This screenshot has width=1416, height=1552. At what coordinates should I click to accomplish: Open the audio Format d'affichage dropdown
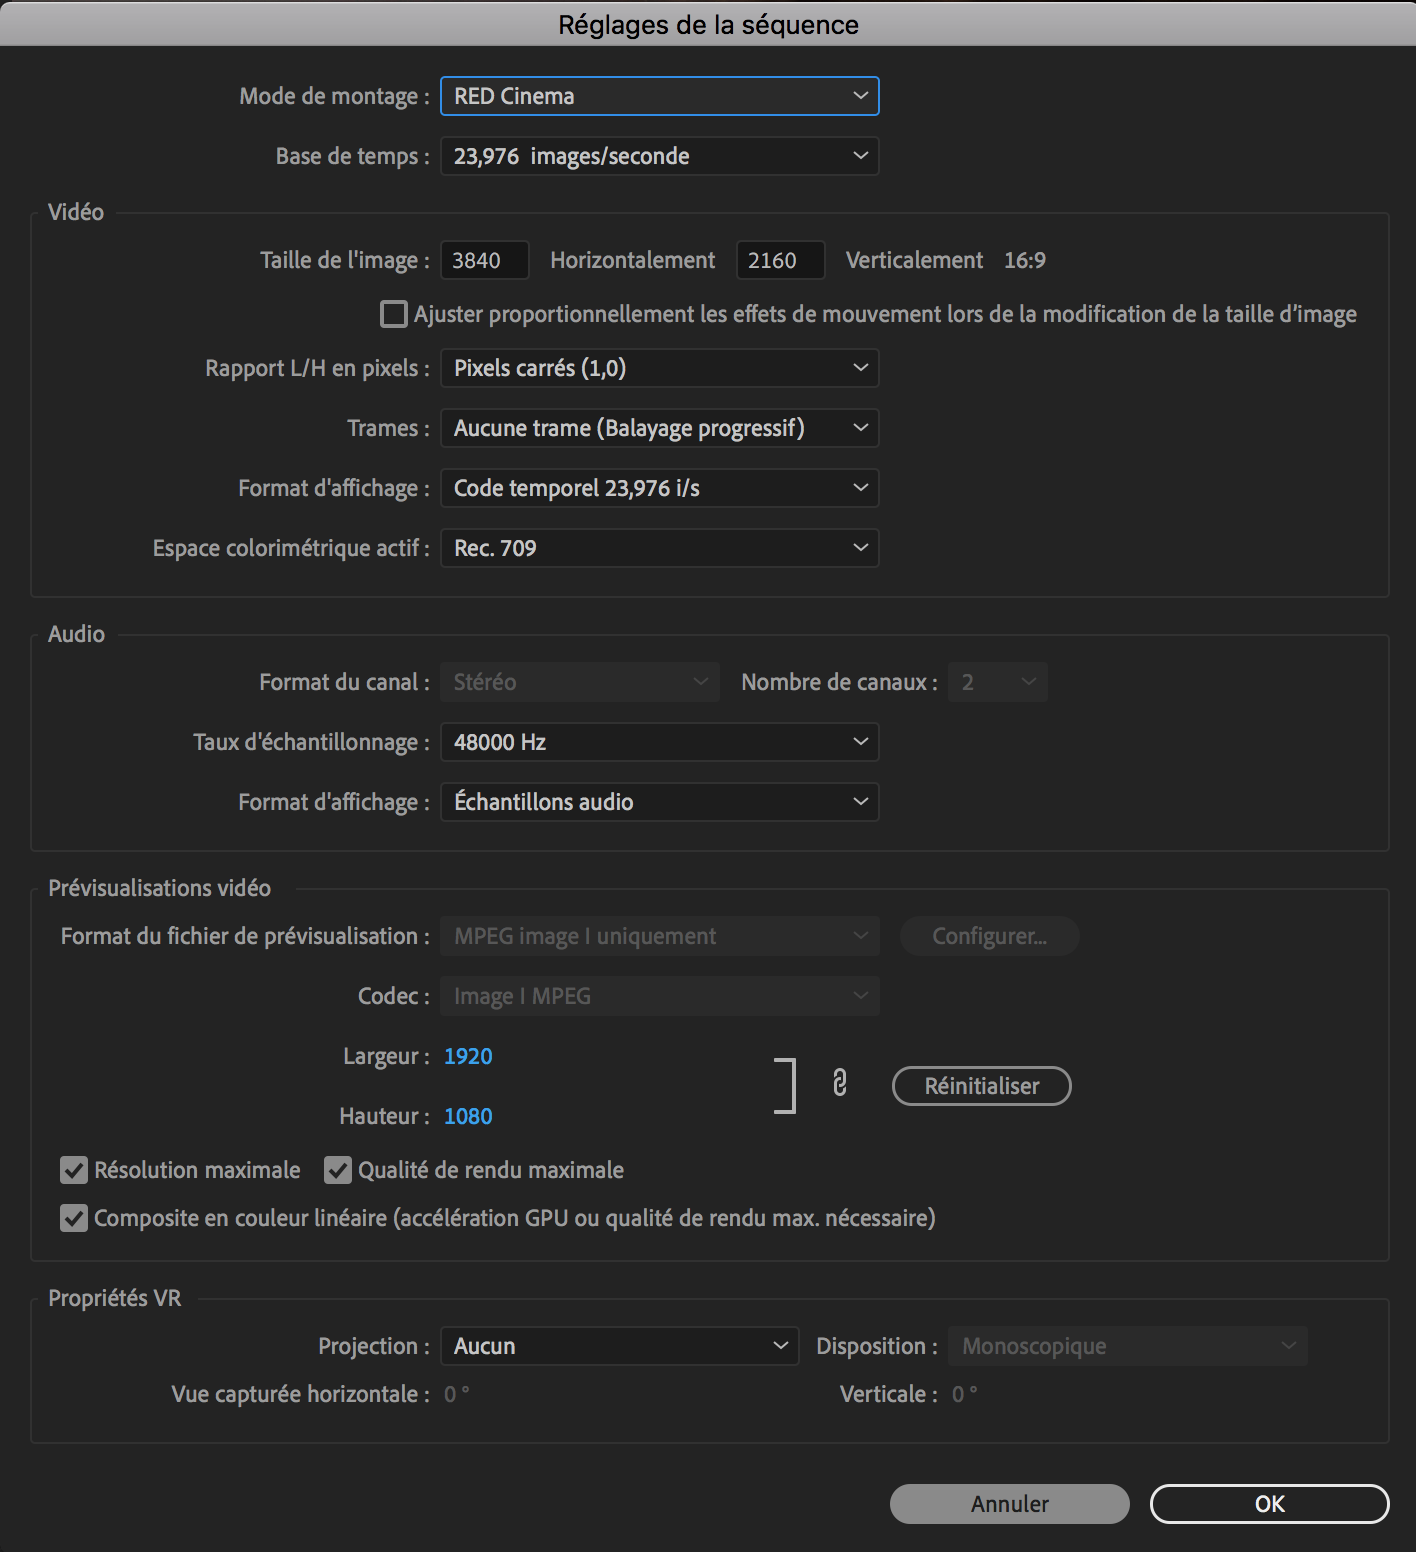coord(659,802)
